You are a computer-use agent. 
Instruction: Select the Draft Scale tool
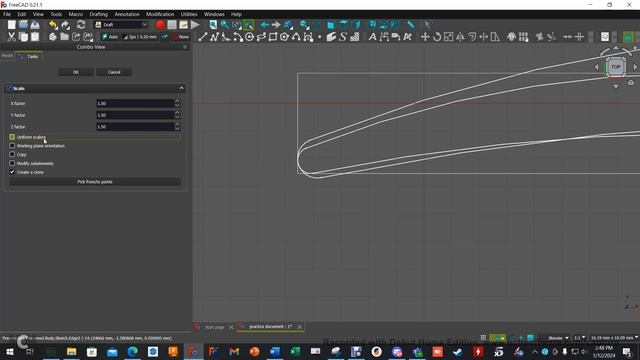pyautogui.click(x=448, y=37)
